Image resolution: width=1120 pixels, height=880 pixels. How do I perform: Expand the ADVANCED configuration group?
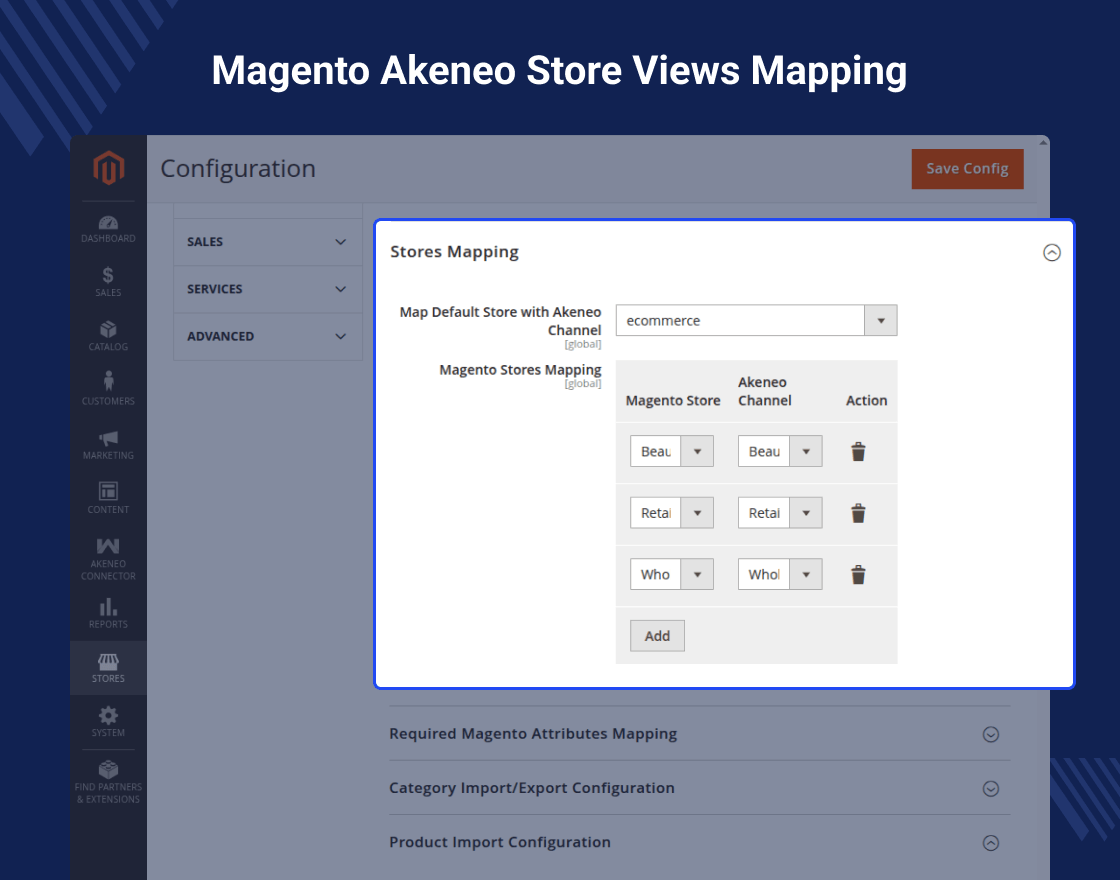point(268,336)
